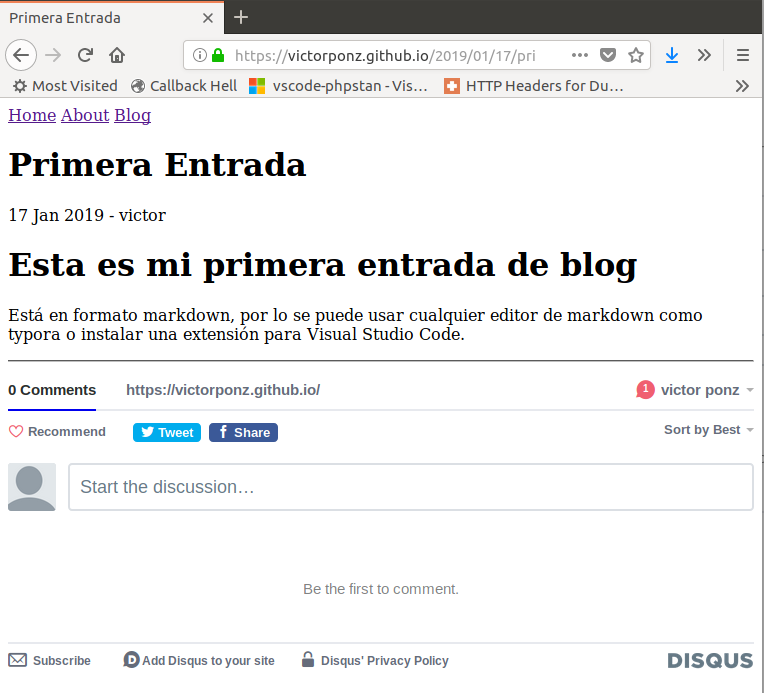Image resolution: width=764 pixels, height=693 pixels.
Task: Go back to the previous page
Action: (21, 55)
